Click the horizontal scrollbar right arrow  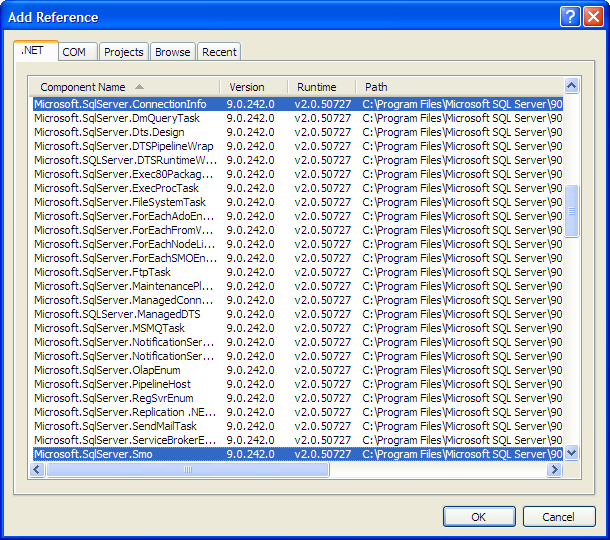point(554,470)
